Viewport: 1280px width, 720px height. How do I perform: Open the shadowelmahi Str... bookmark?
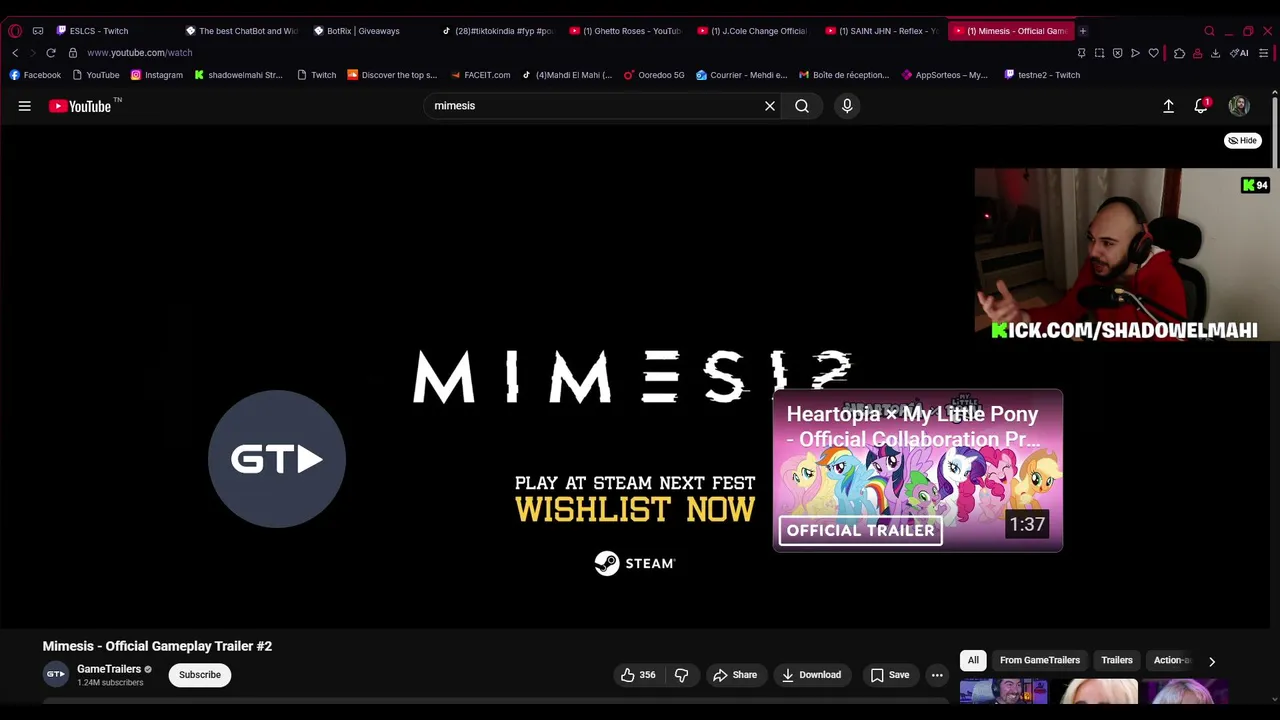tap(238, 75)
